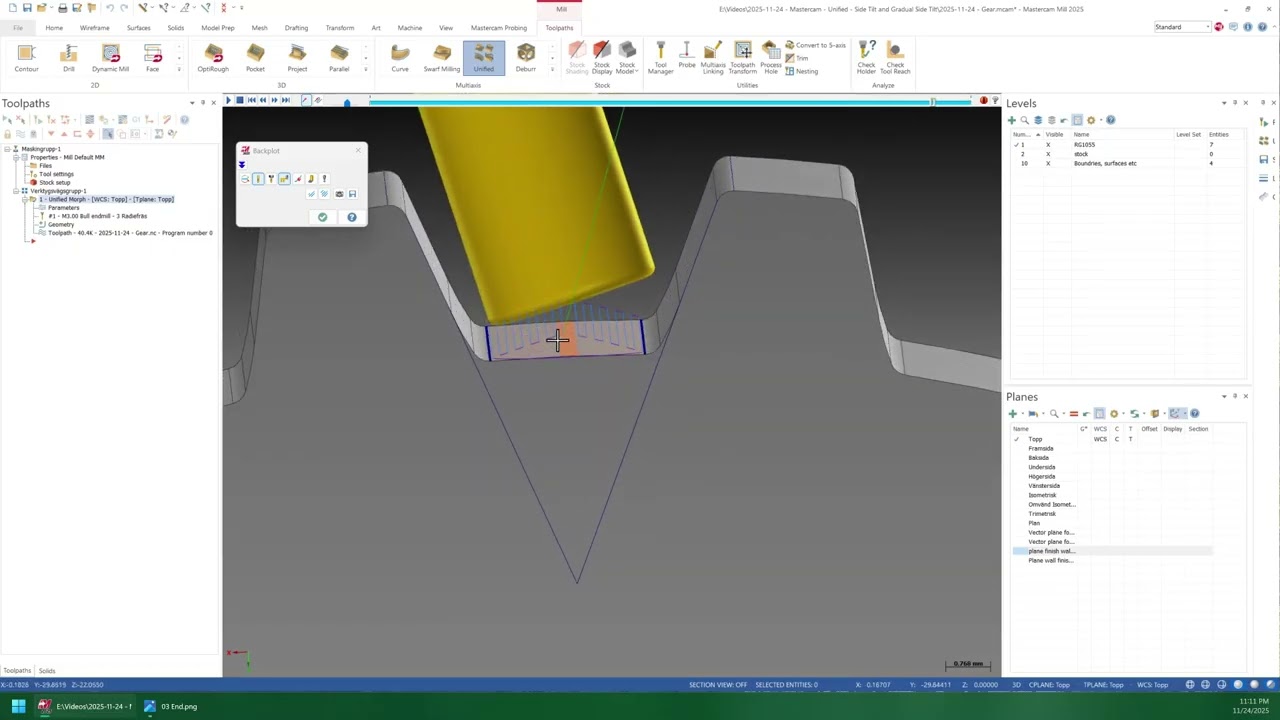Open the OptiRough 3D toolpath

pos(213,58)
